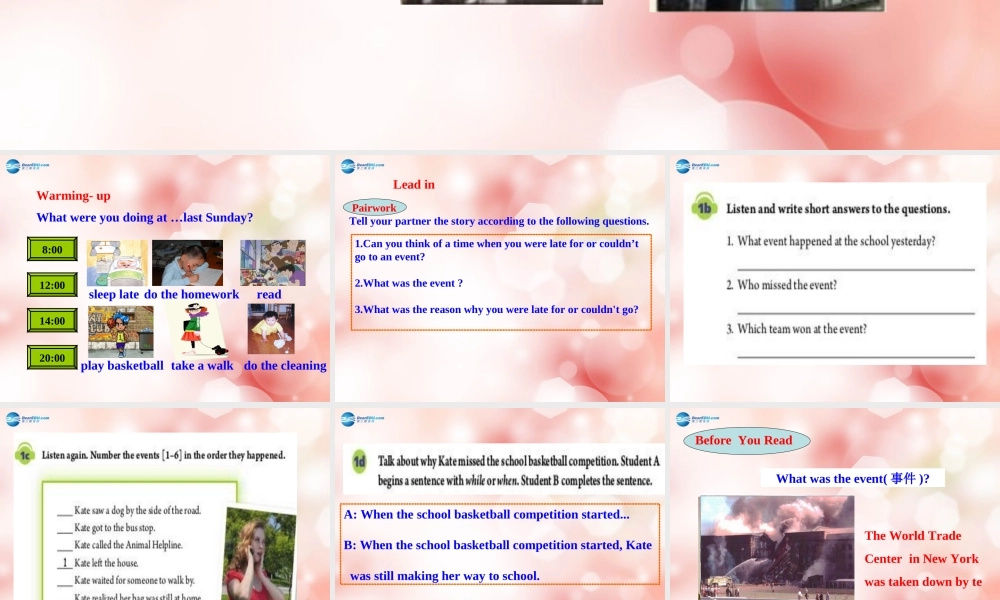The height and width of the screenshot is (600, 1000).
Task: Click answer line under 'What event happened'
Action: point(856,270)
